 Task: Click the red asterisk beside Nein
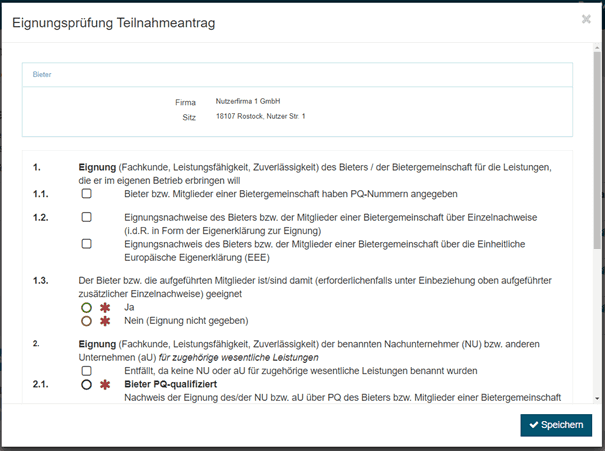105,322
